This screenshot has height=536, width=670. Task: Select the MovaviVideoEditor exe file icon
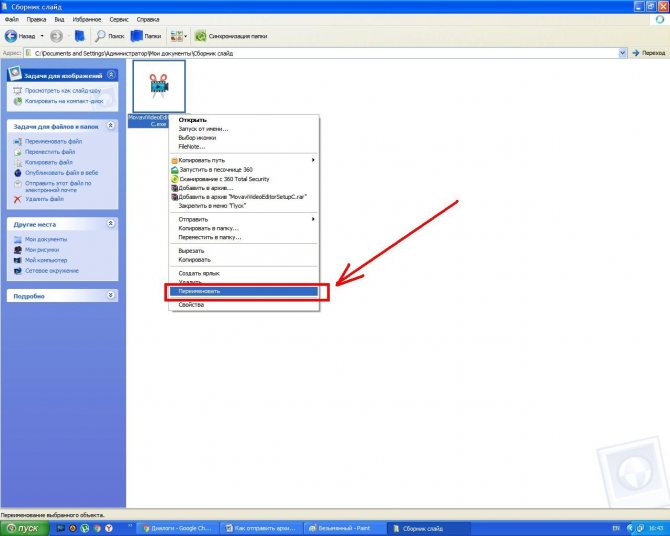click(x=158, y=87)
